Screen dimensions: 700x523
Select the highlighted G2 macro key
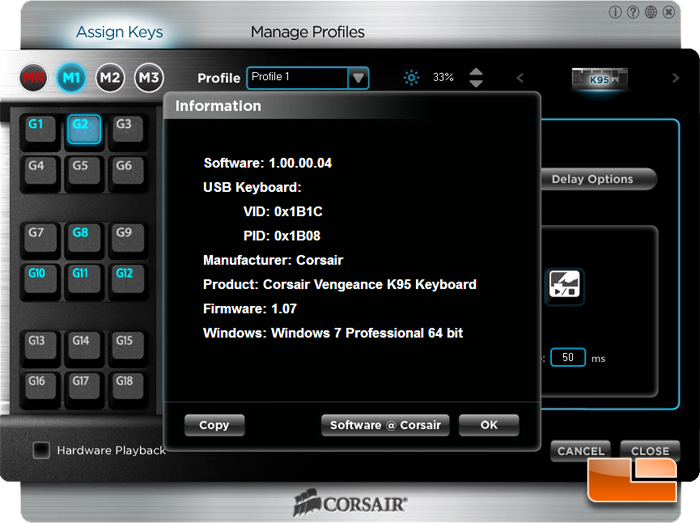coord(84,129)
